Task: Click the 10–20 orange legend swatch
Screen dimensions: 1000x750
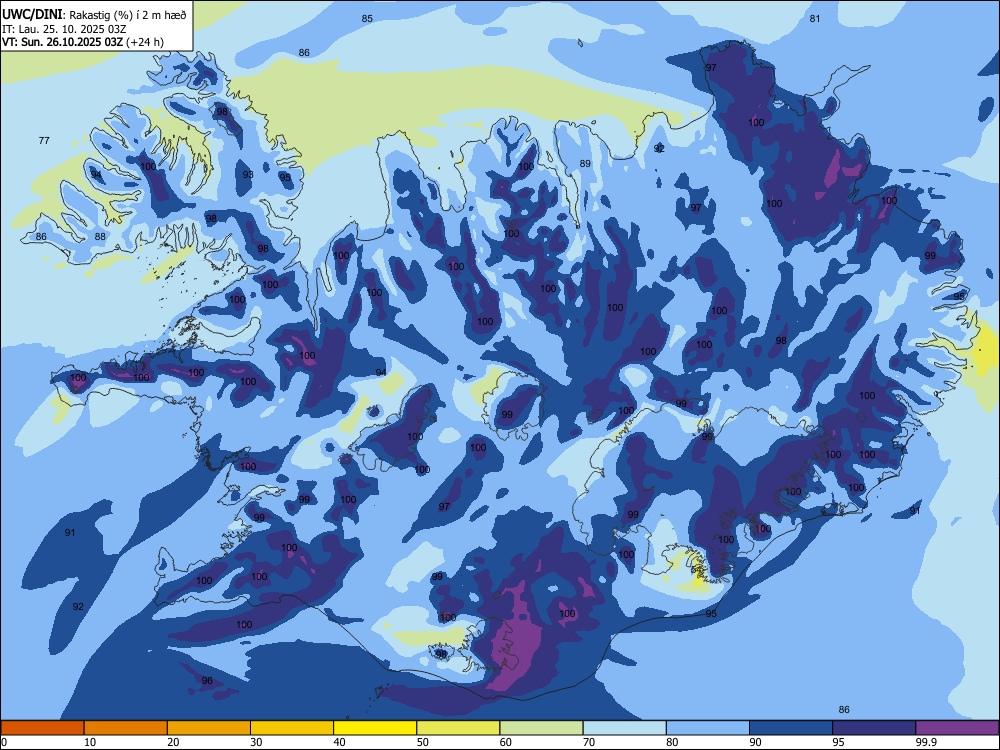Action: coord(126,728)
